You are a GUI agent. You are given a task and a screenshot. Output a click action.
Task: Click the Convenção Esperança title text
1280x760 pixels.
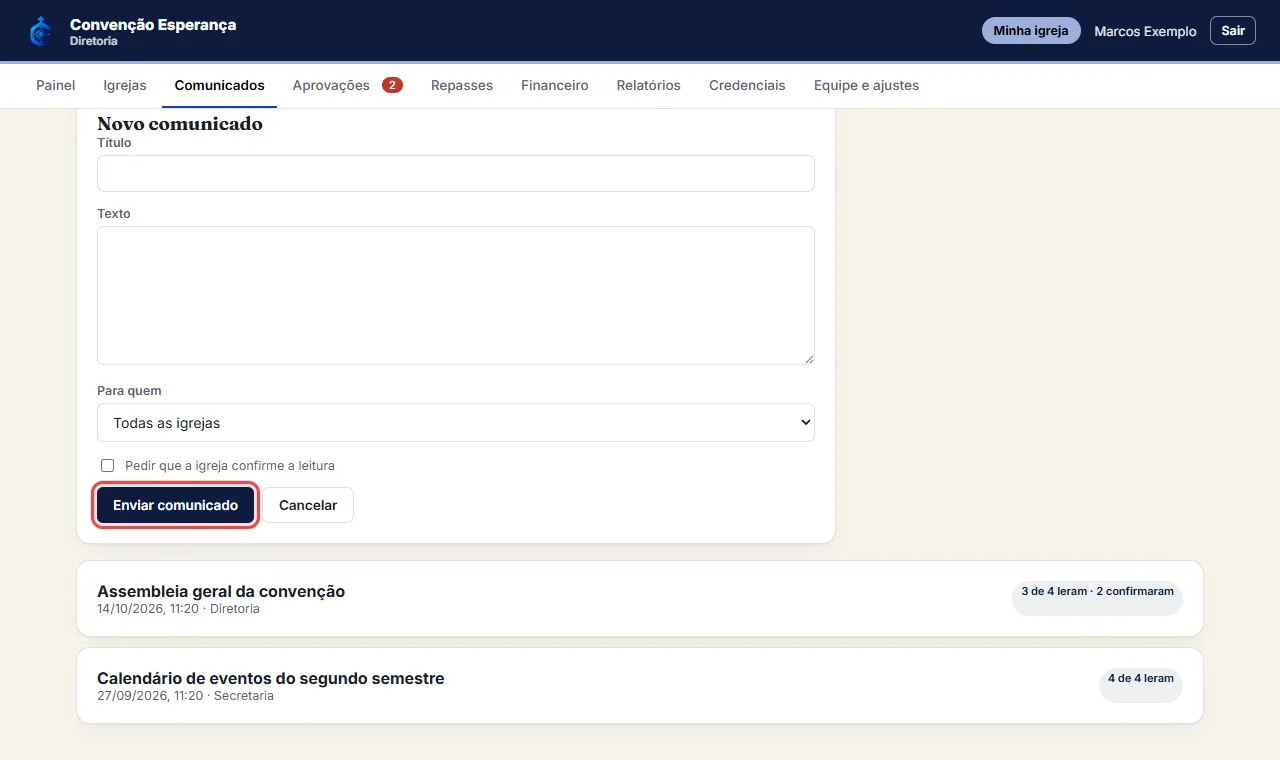click(153, 25)
